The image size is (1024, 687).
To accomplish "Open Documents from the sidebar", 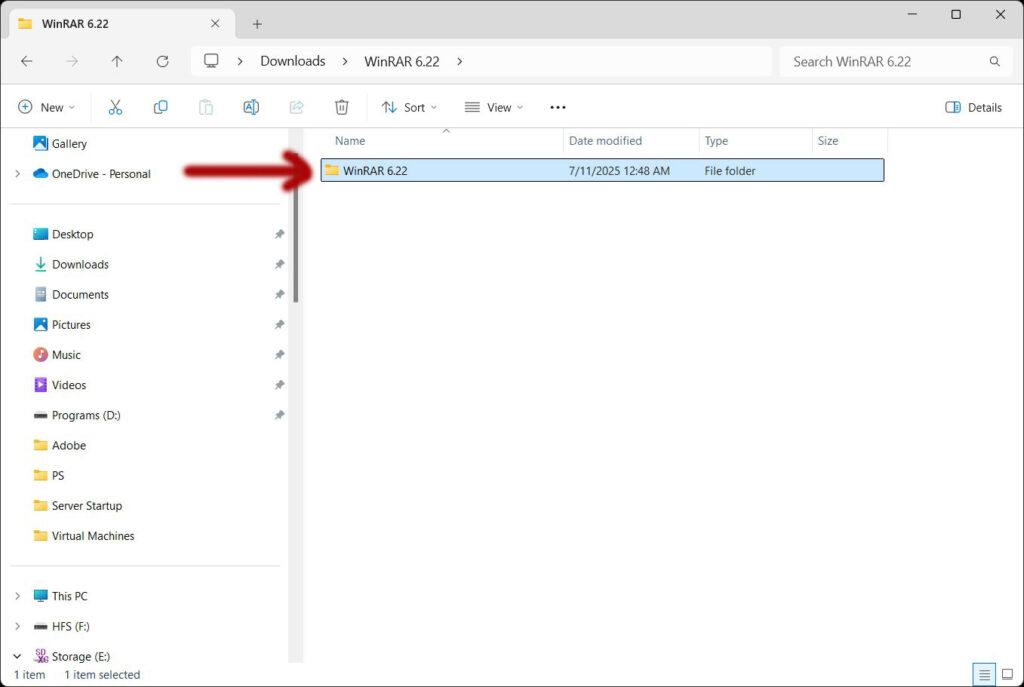I will point(80,295).
